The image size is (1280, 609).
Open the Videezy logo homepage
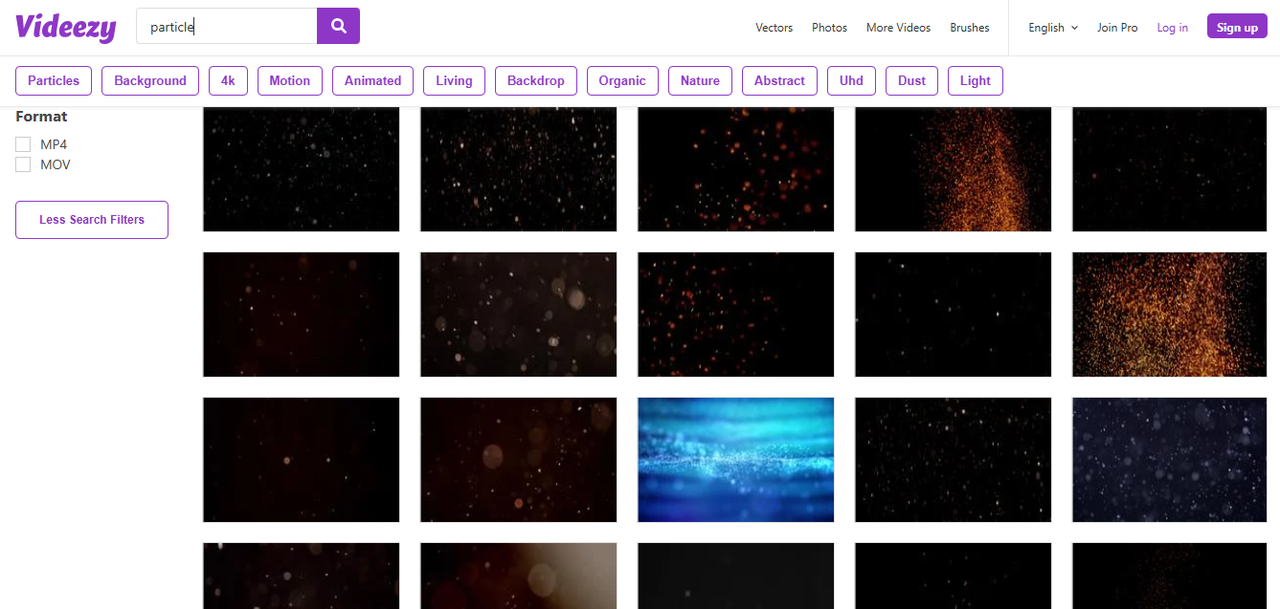tap(66, 27)
